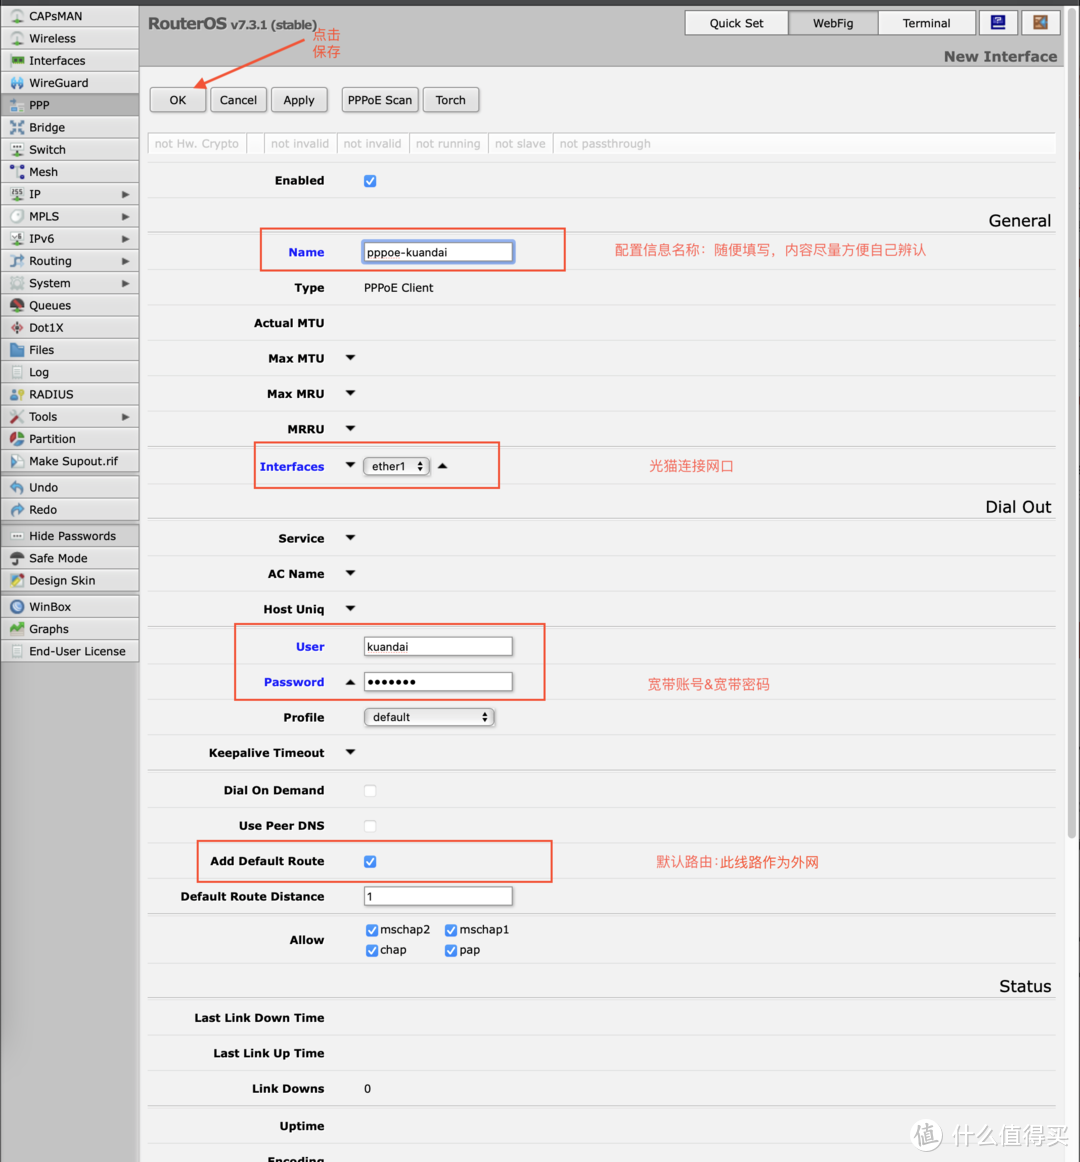Click the Partition pie icon
Image resolution: width=1080 pixels, height=1162 pixels.
click(x=17, y=438)
